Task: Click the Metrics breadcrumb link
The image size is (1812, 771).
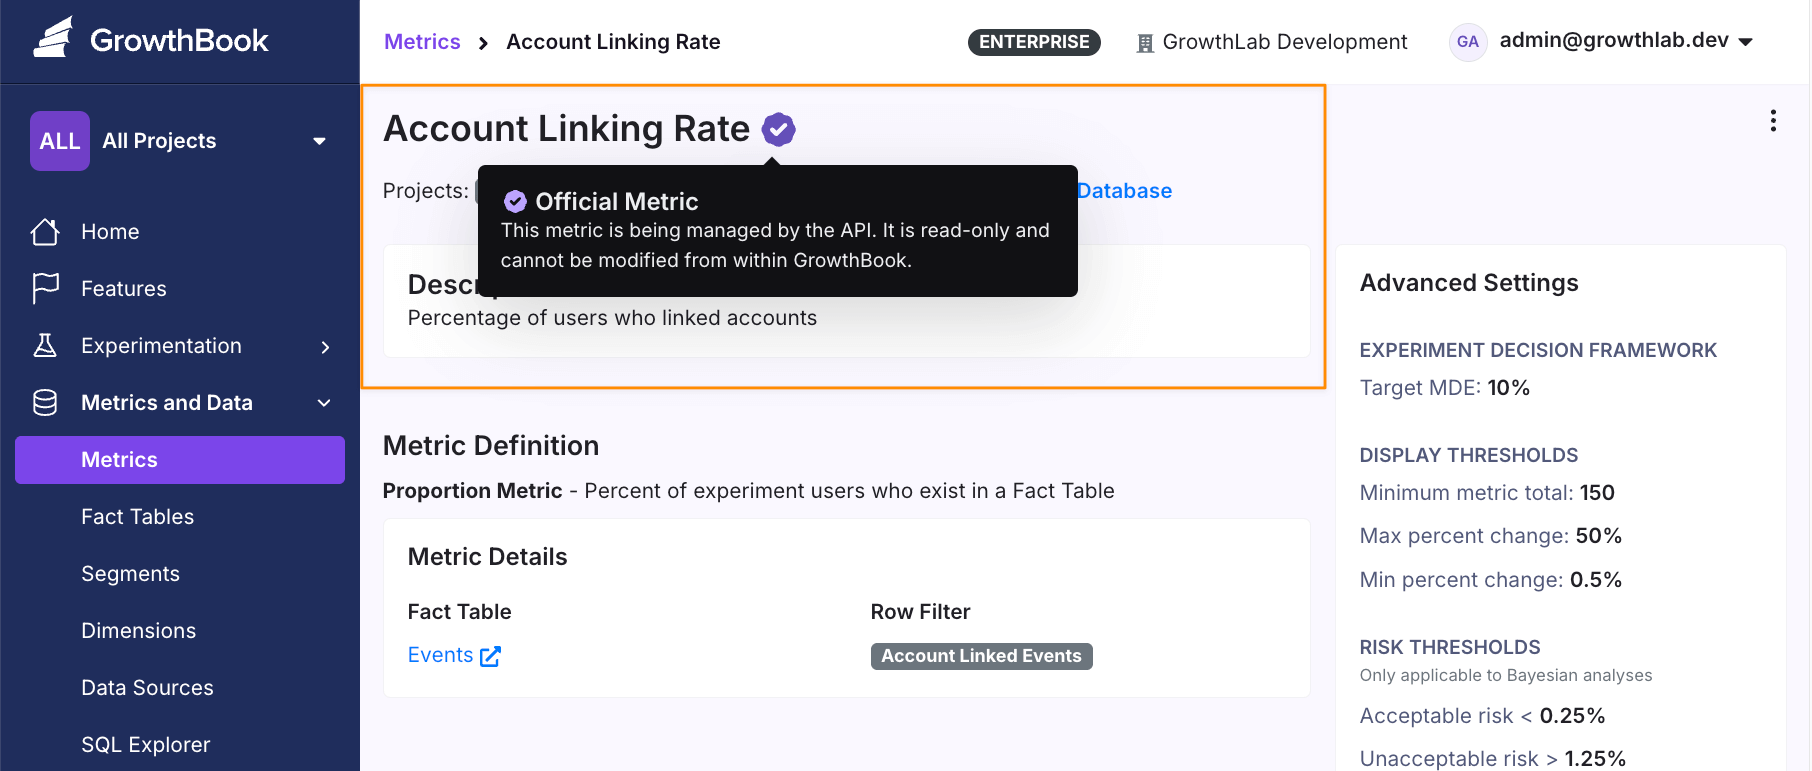Action: tap(422, 42)
